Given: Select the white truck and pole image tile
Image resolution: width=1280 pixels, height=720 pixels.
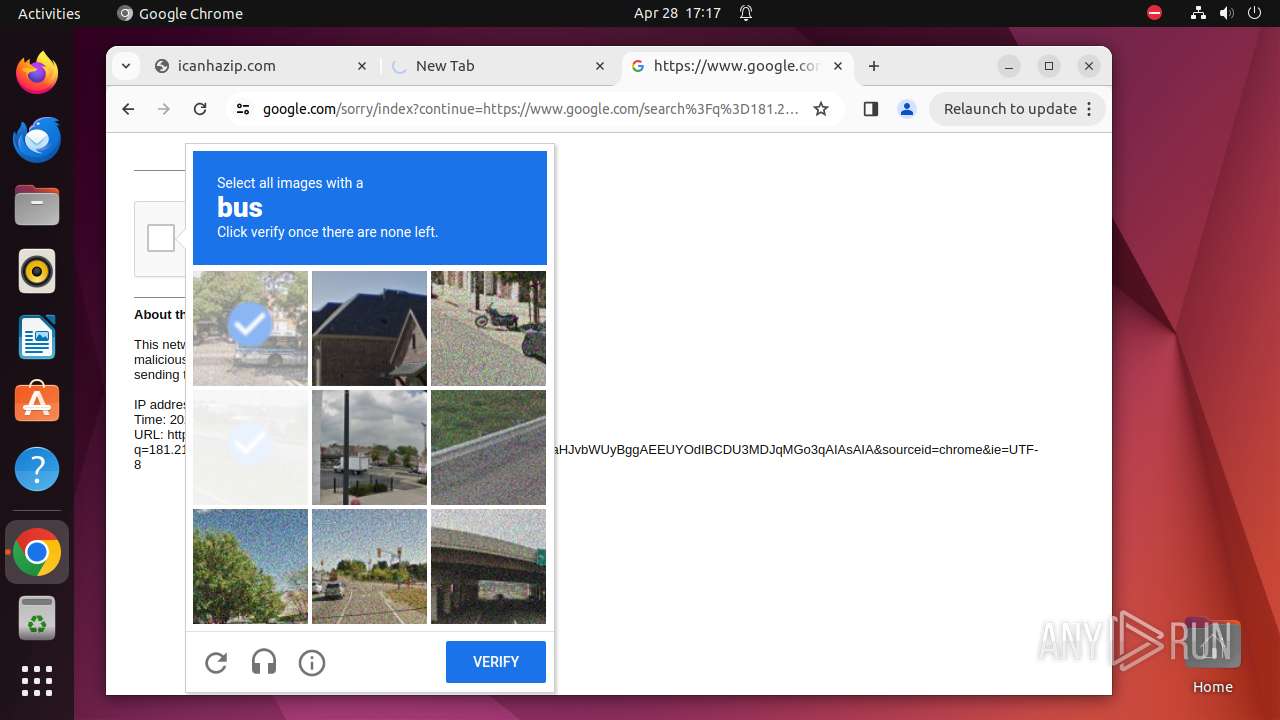Looking at the screenshot, I should (369, 447).
